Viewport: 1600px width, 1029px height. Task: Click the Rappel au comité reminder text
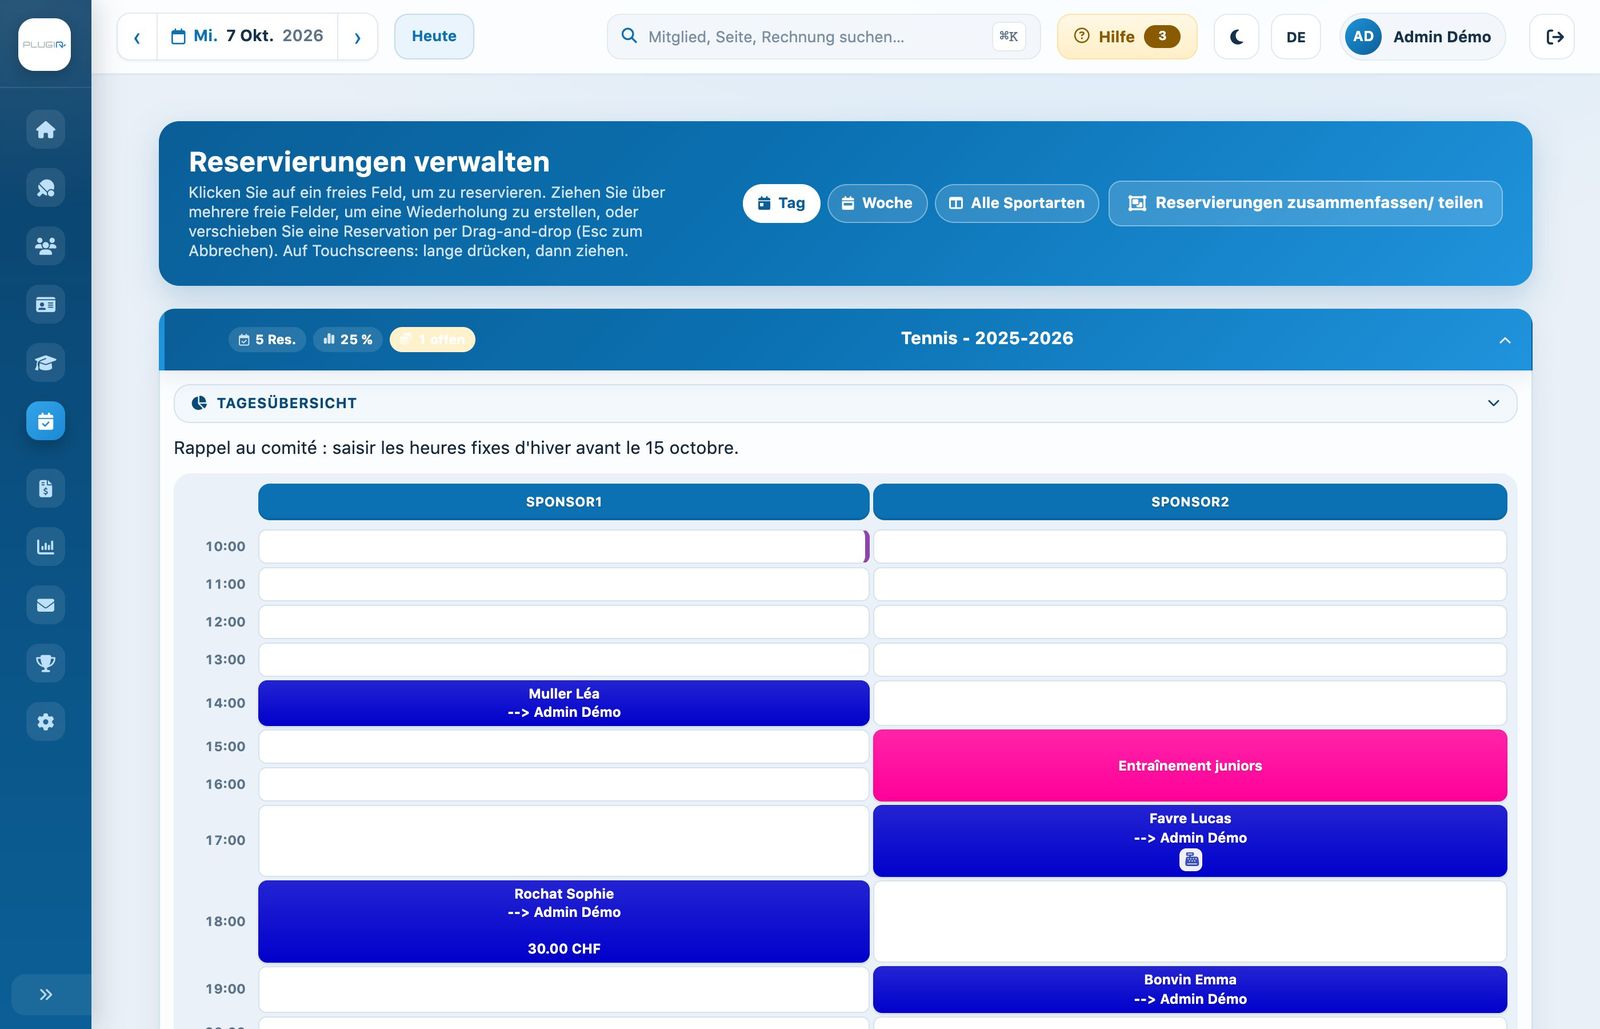[x=456, y=448]
